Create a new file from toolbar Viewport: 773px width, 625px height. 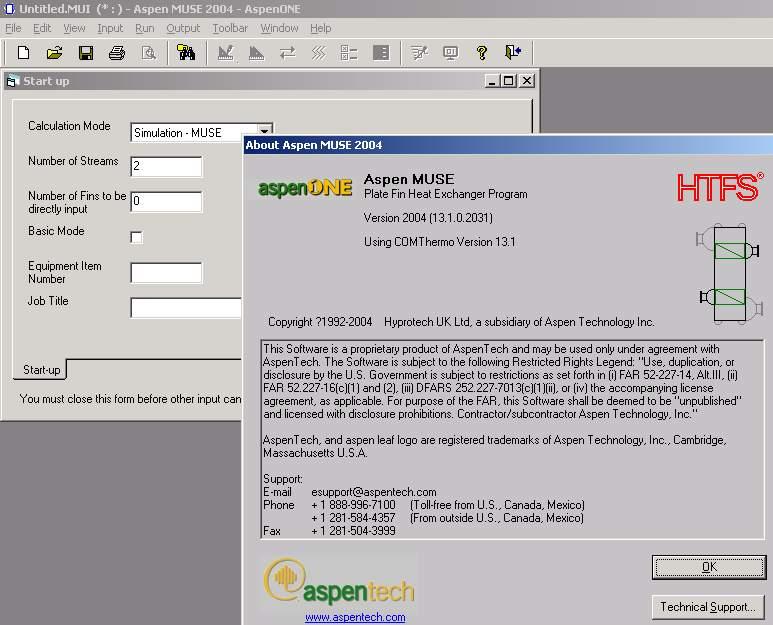23,52
